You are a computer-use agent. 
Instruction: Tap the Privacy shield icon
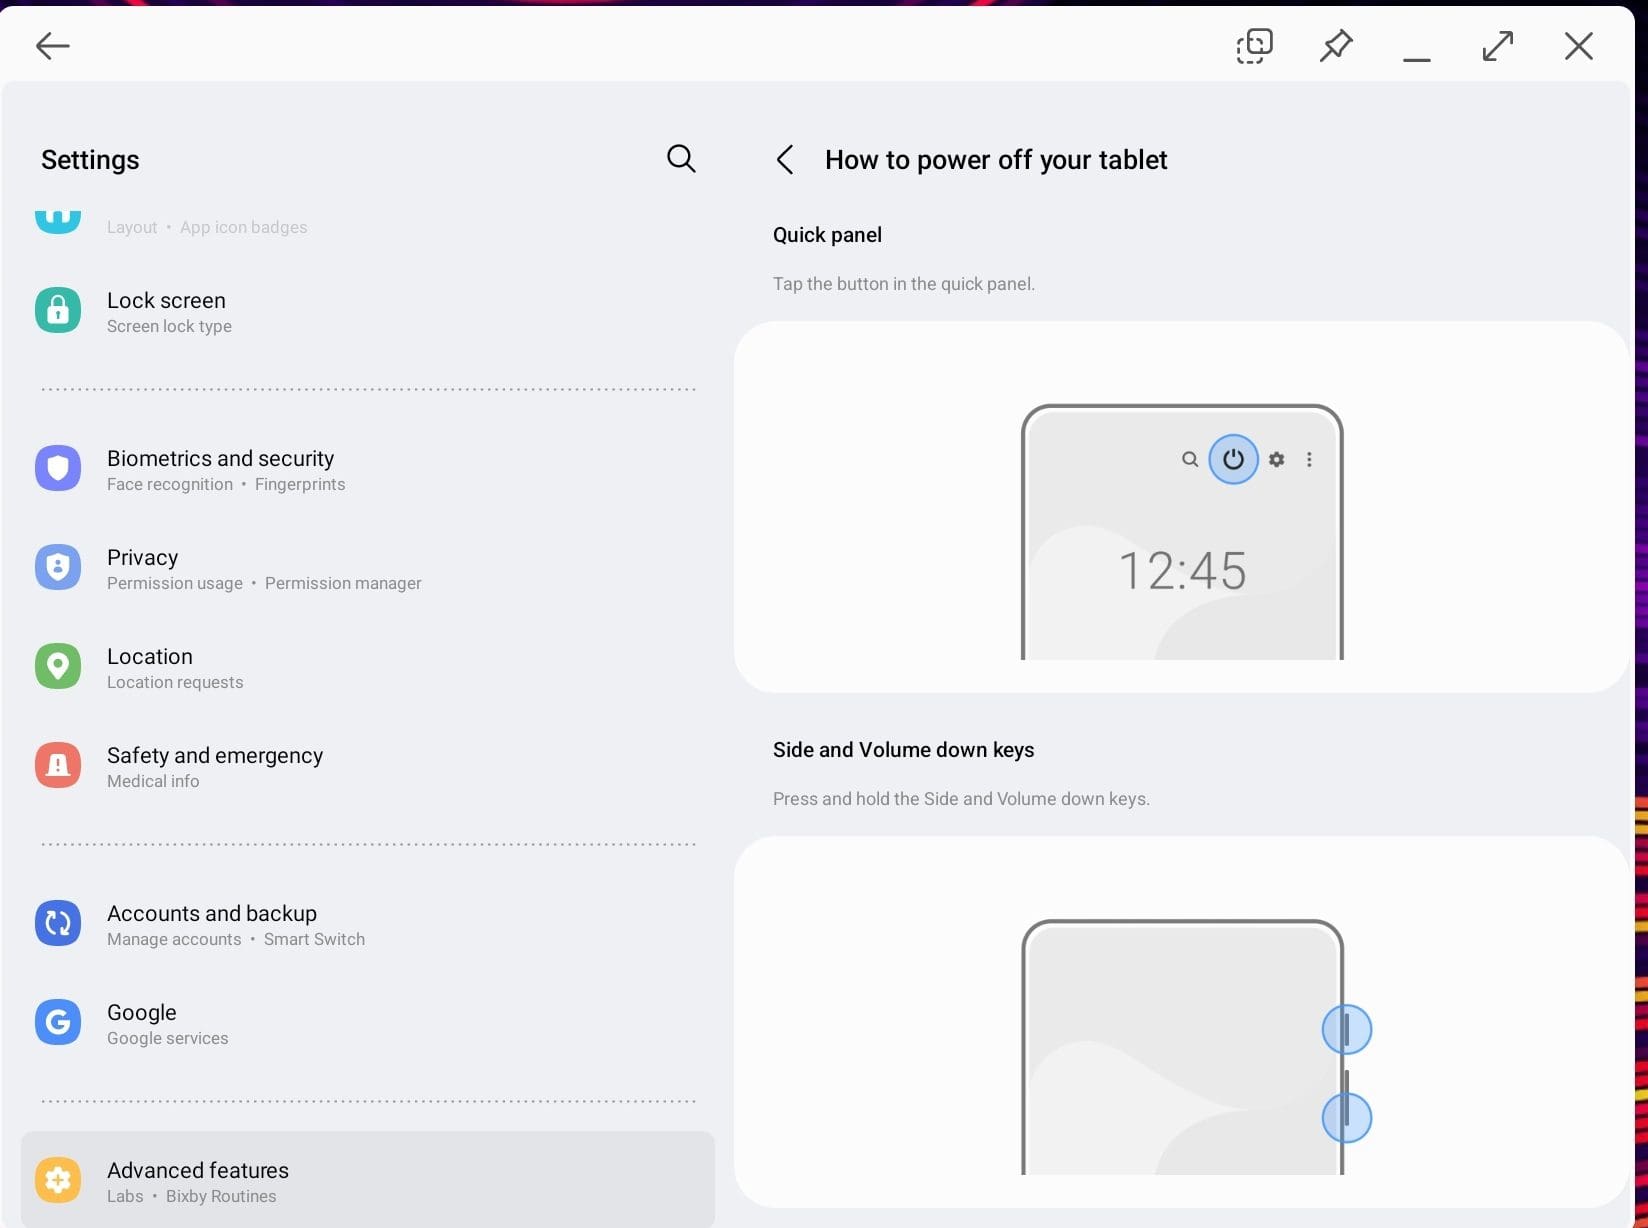point(58,567)
